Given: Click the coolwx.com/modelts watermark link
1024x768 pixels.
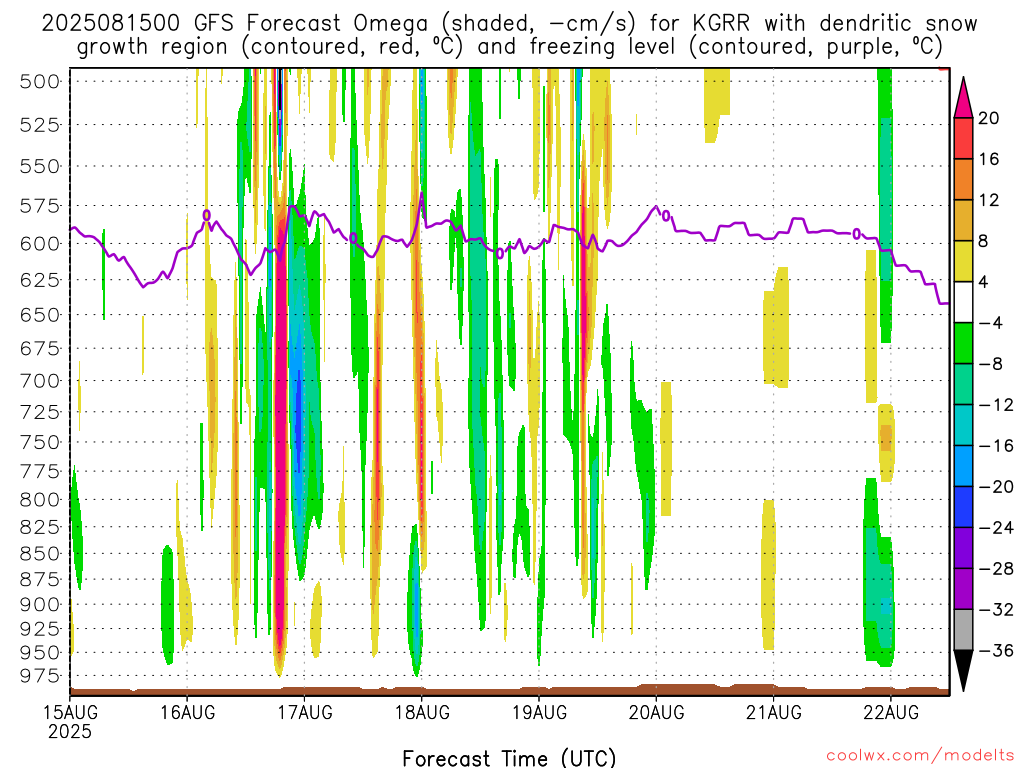Looking at the screenshot, I should click(920, 756).
